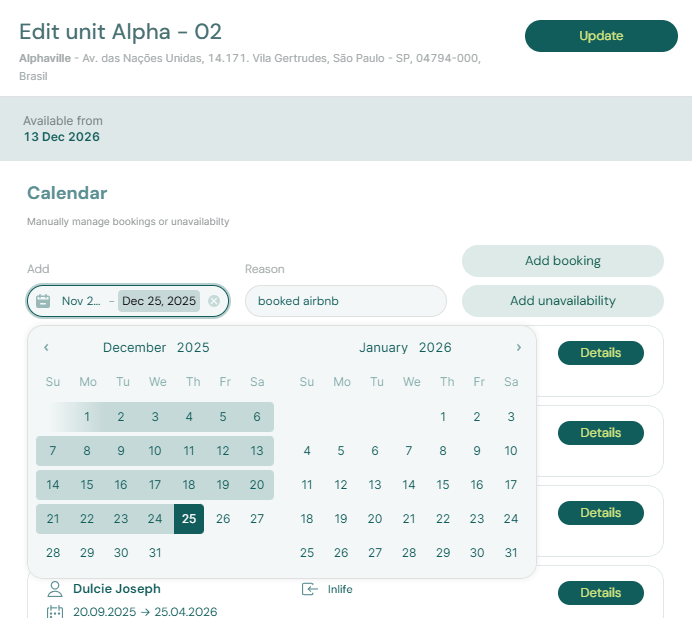Select December 31 in the calendar
The width and height of the screenshot is (692, 618).
click(155, 553)
